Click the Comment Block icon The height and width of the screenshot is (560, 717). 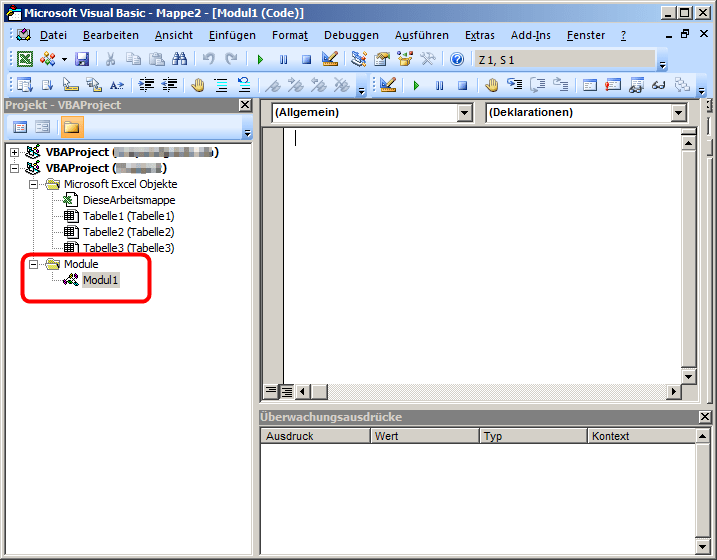(221, 85)
